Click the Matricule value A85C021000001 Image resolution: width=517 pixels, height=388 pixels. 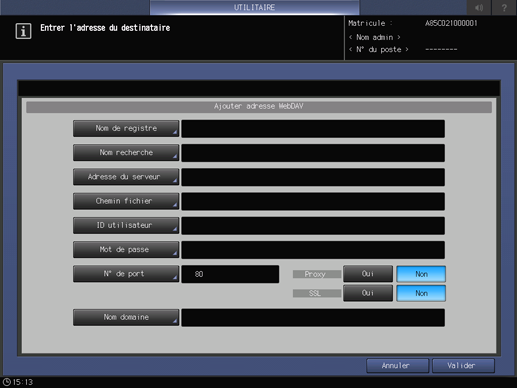(x=451, y=23)
